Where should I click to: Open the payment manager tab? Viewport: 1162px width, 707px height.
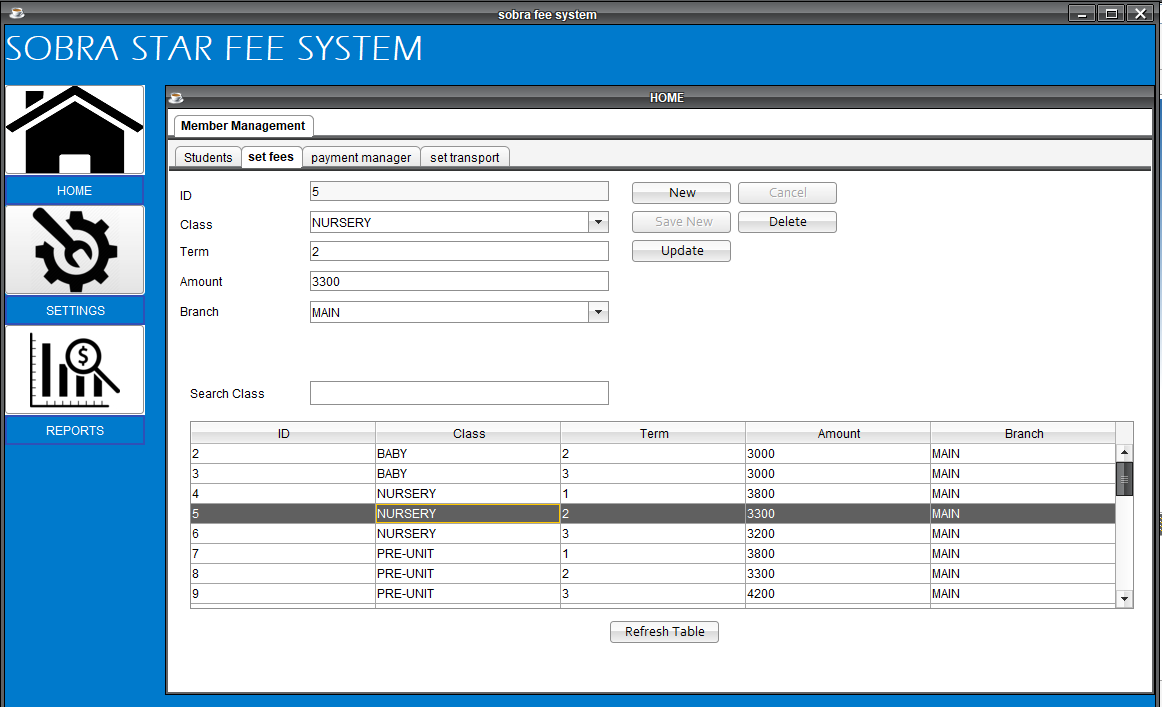click(361, 157)
